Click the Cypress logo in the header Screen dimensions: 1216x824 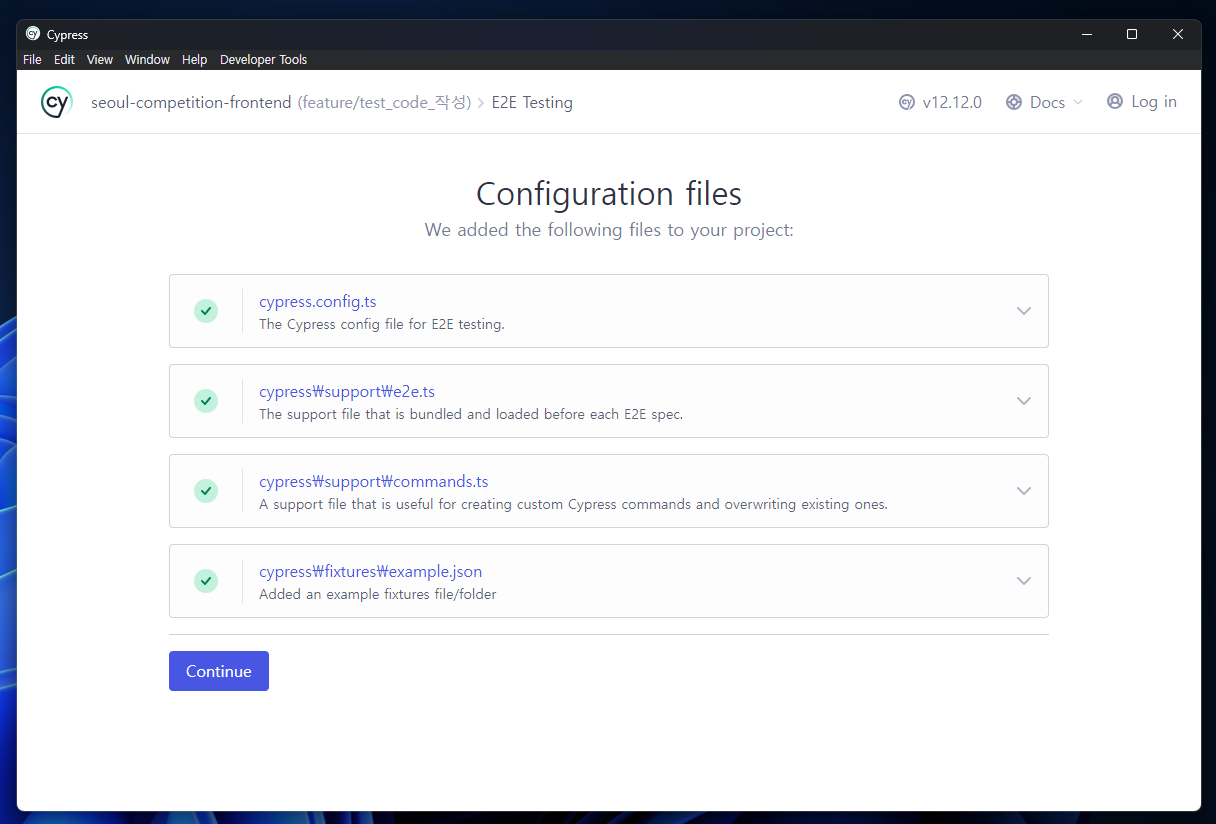56,102
